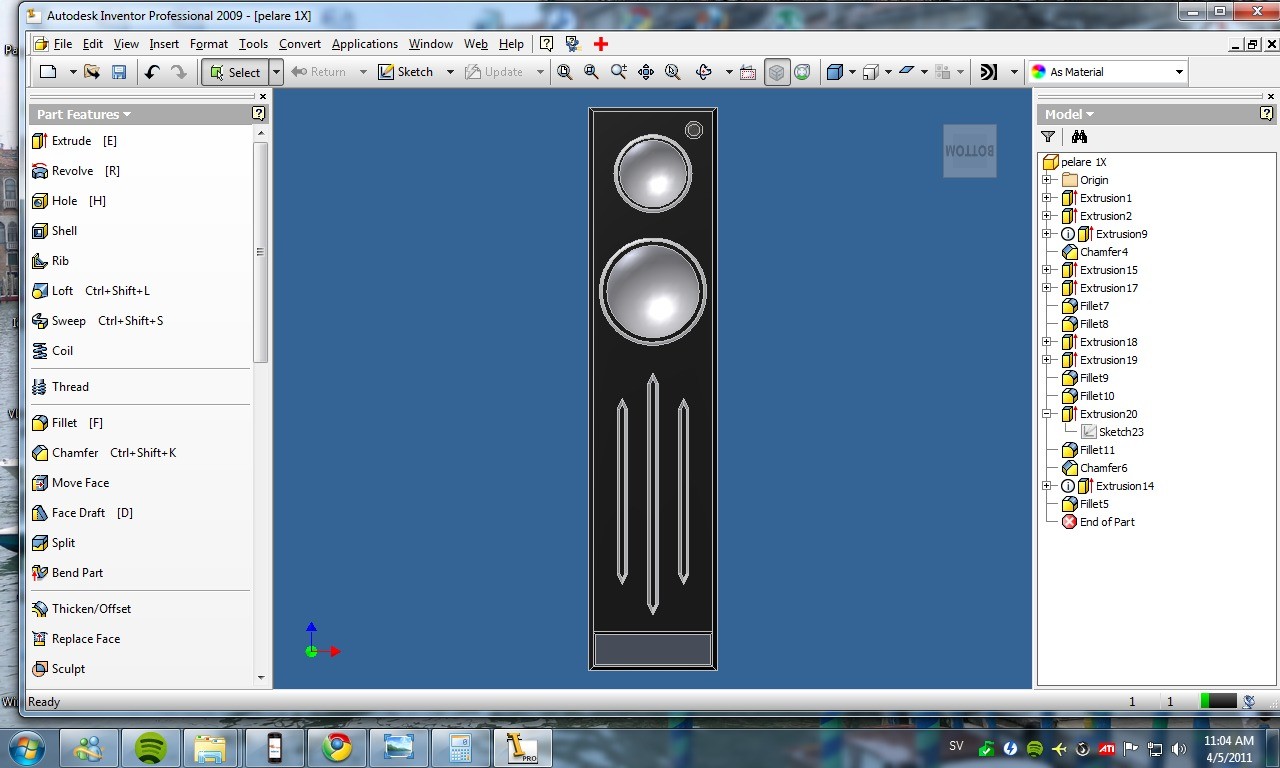Expand the Extrusion18 node
The image size is (1280, 768).
point(1047,342)
